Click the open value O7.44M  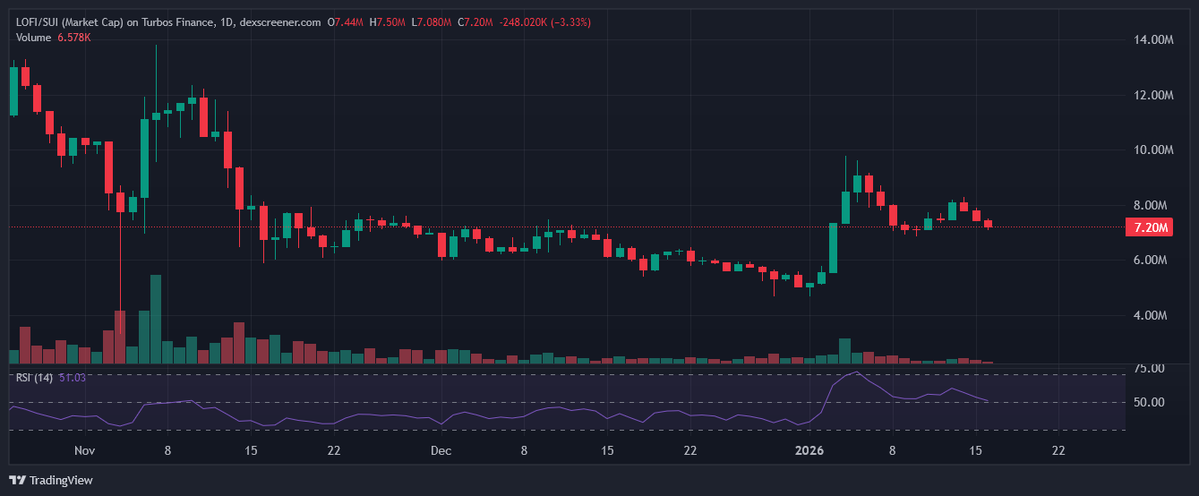pos(346,22)
